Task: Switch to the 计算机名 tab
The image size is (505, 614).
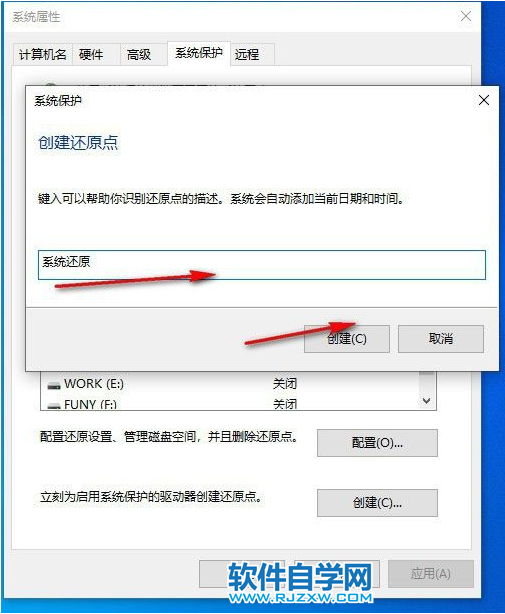Action: tap(43, 54)
